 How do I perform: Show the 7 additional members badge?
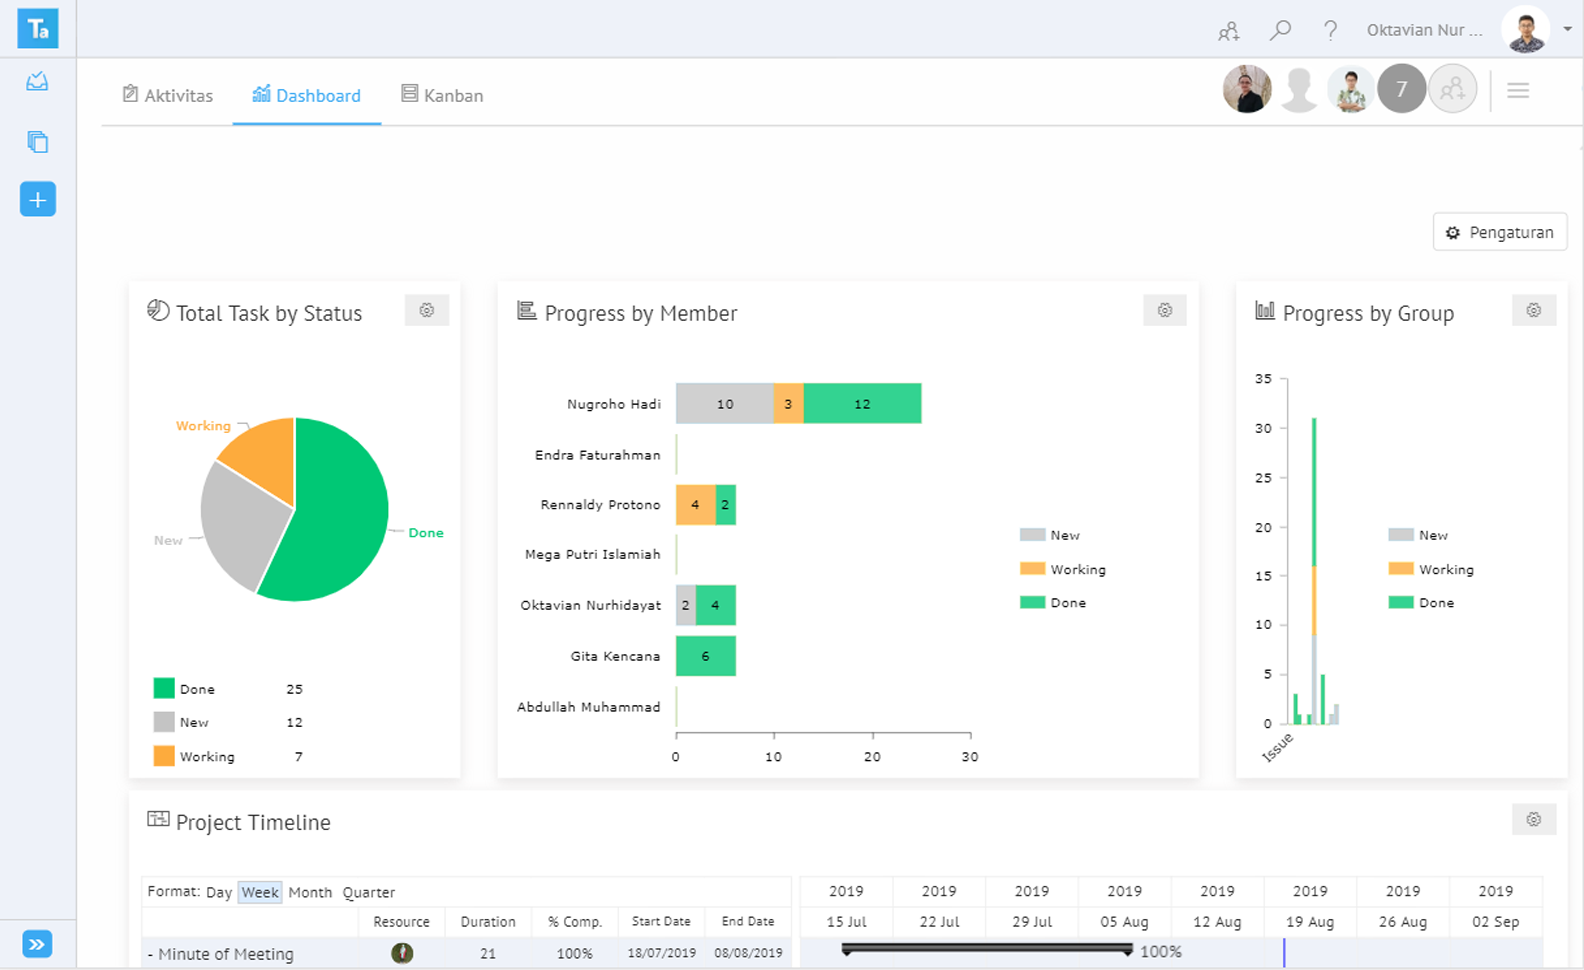pos(1401,90)
